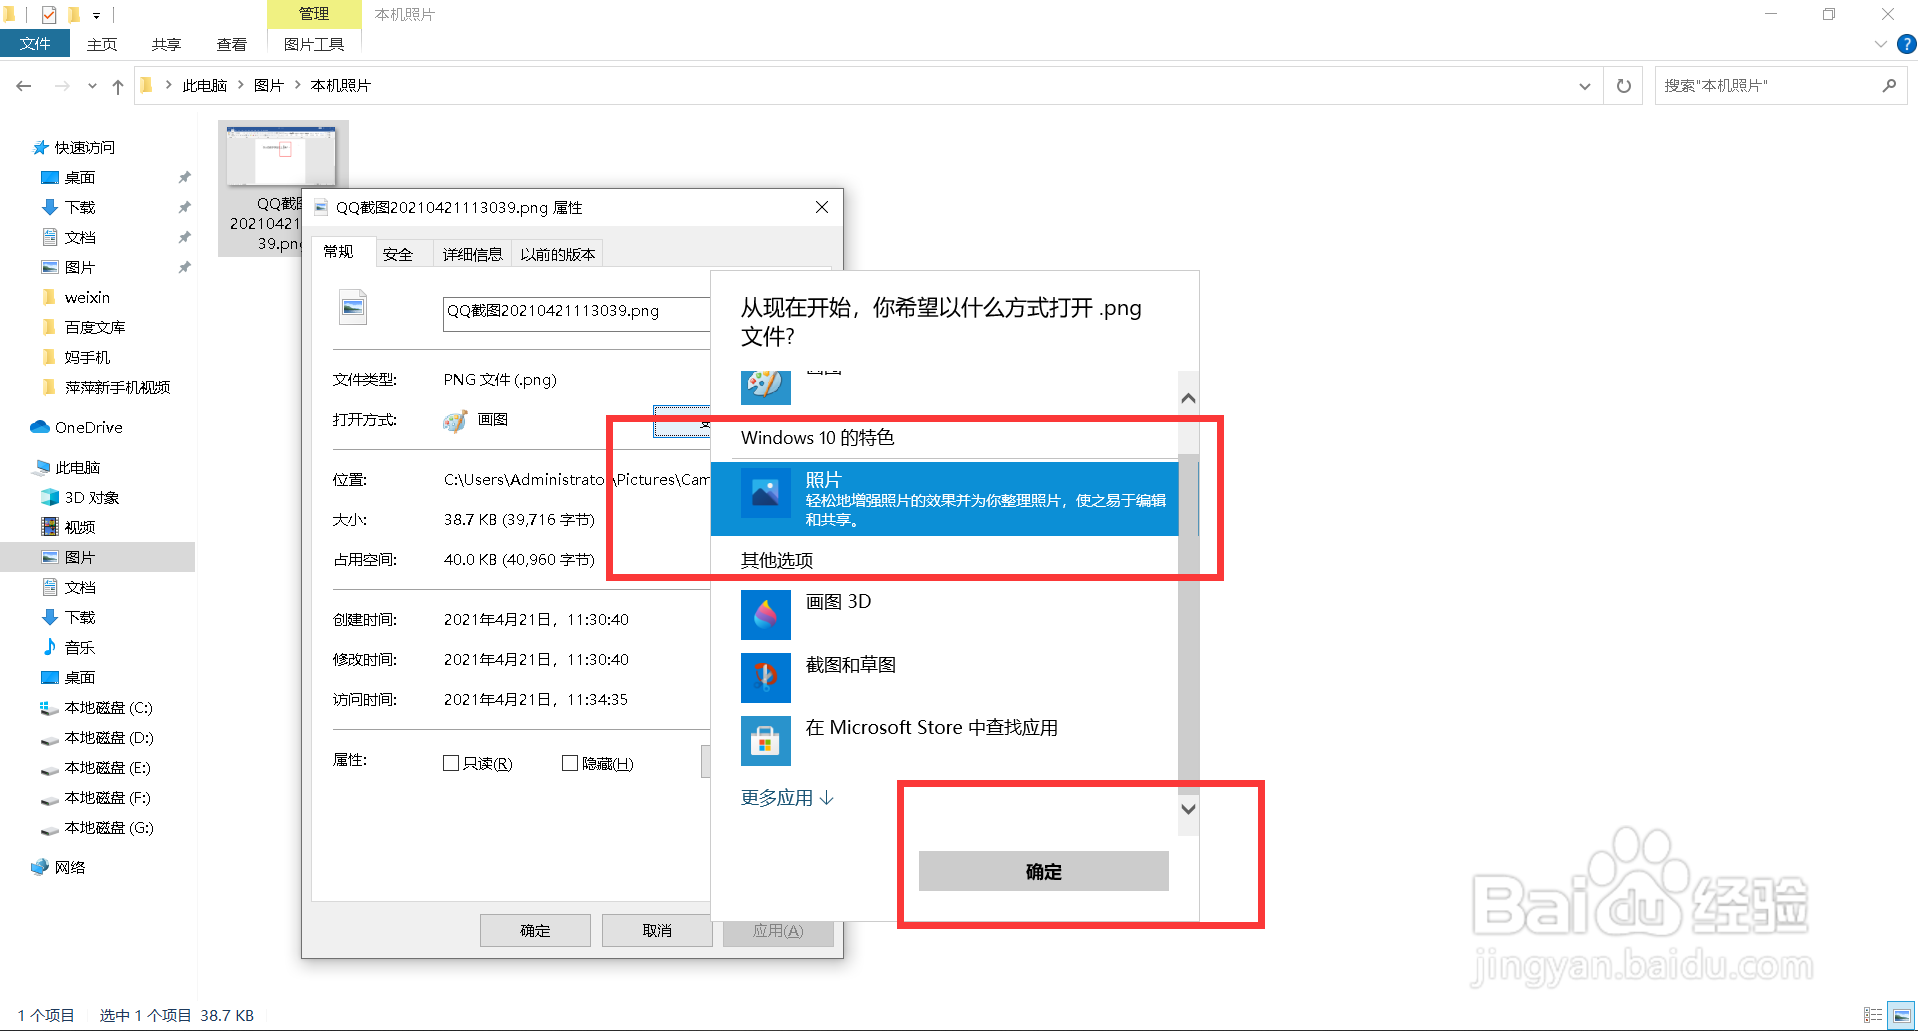
Task: Click the file name field in Properties
Action: pyautogui.click(x=577, y=312)
